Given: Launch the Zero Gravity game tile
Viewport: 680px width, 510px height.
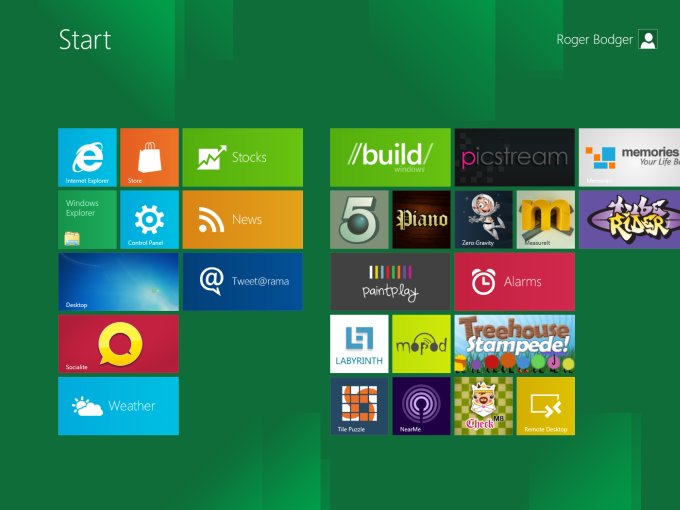Looking at the screenshot, I should [x=484, y=219].
